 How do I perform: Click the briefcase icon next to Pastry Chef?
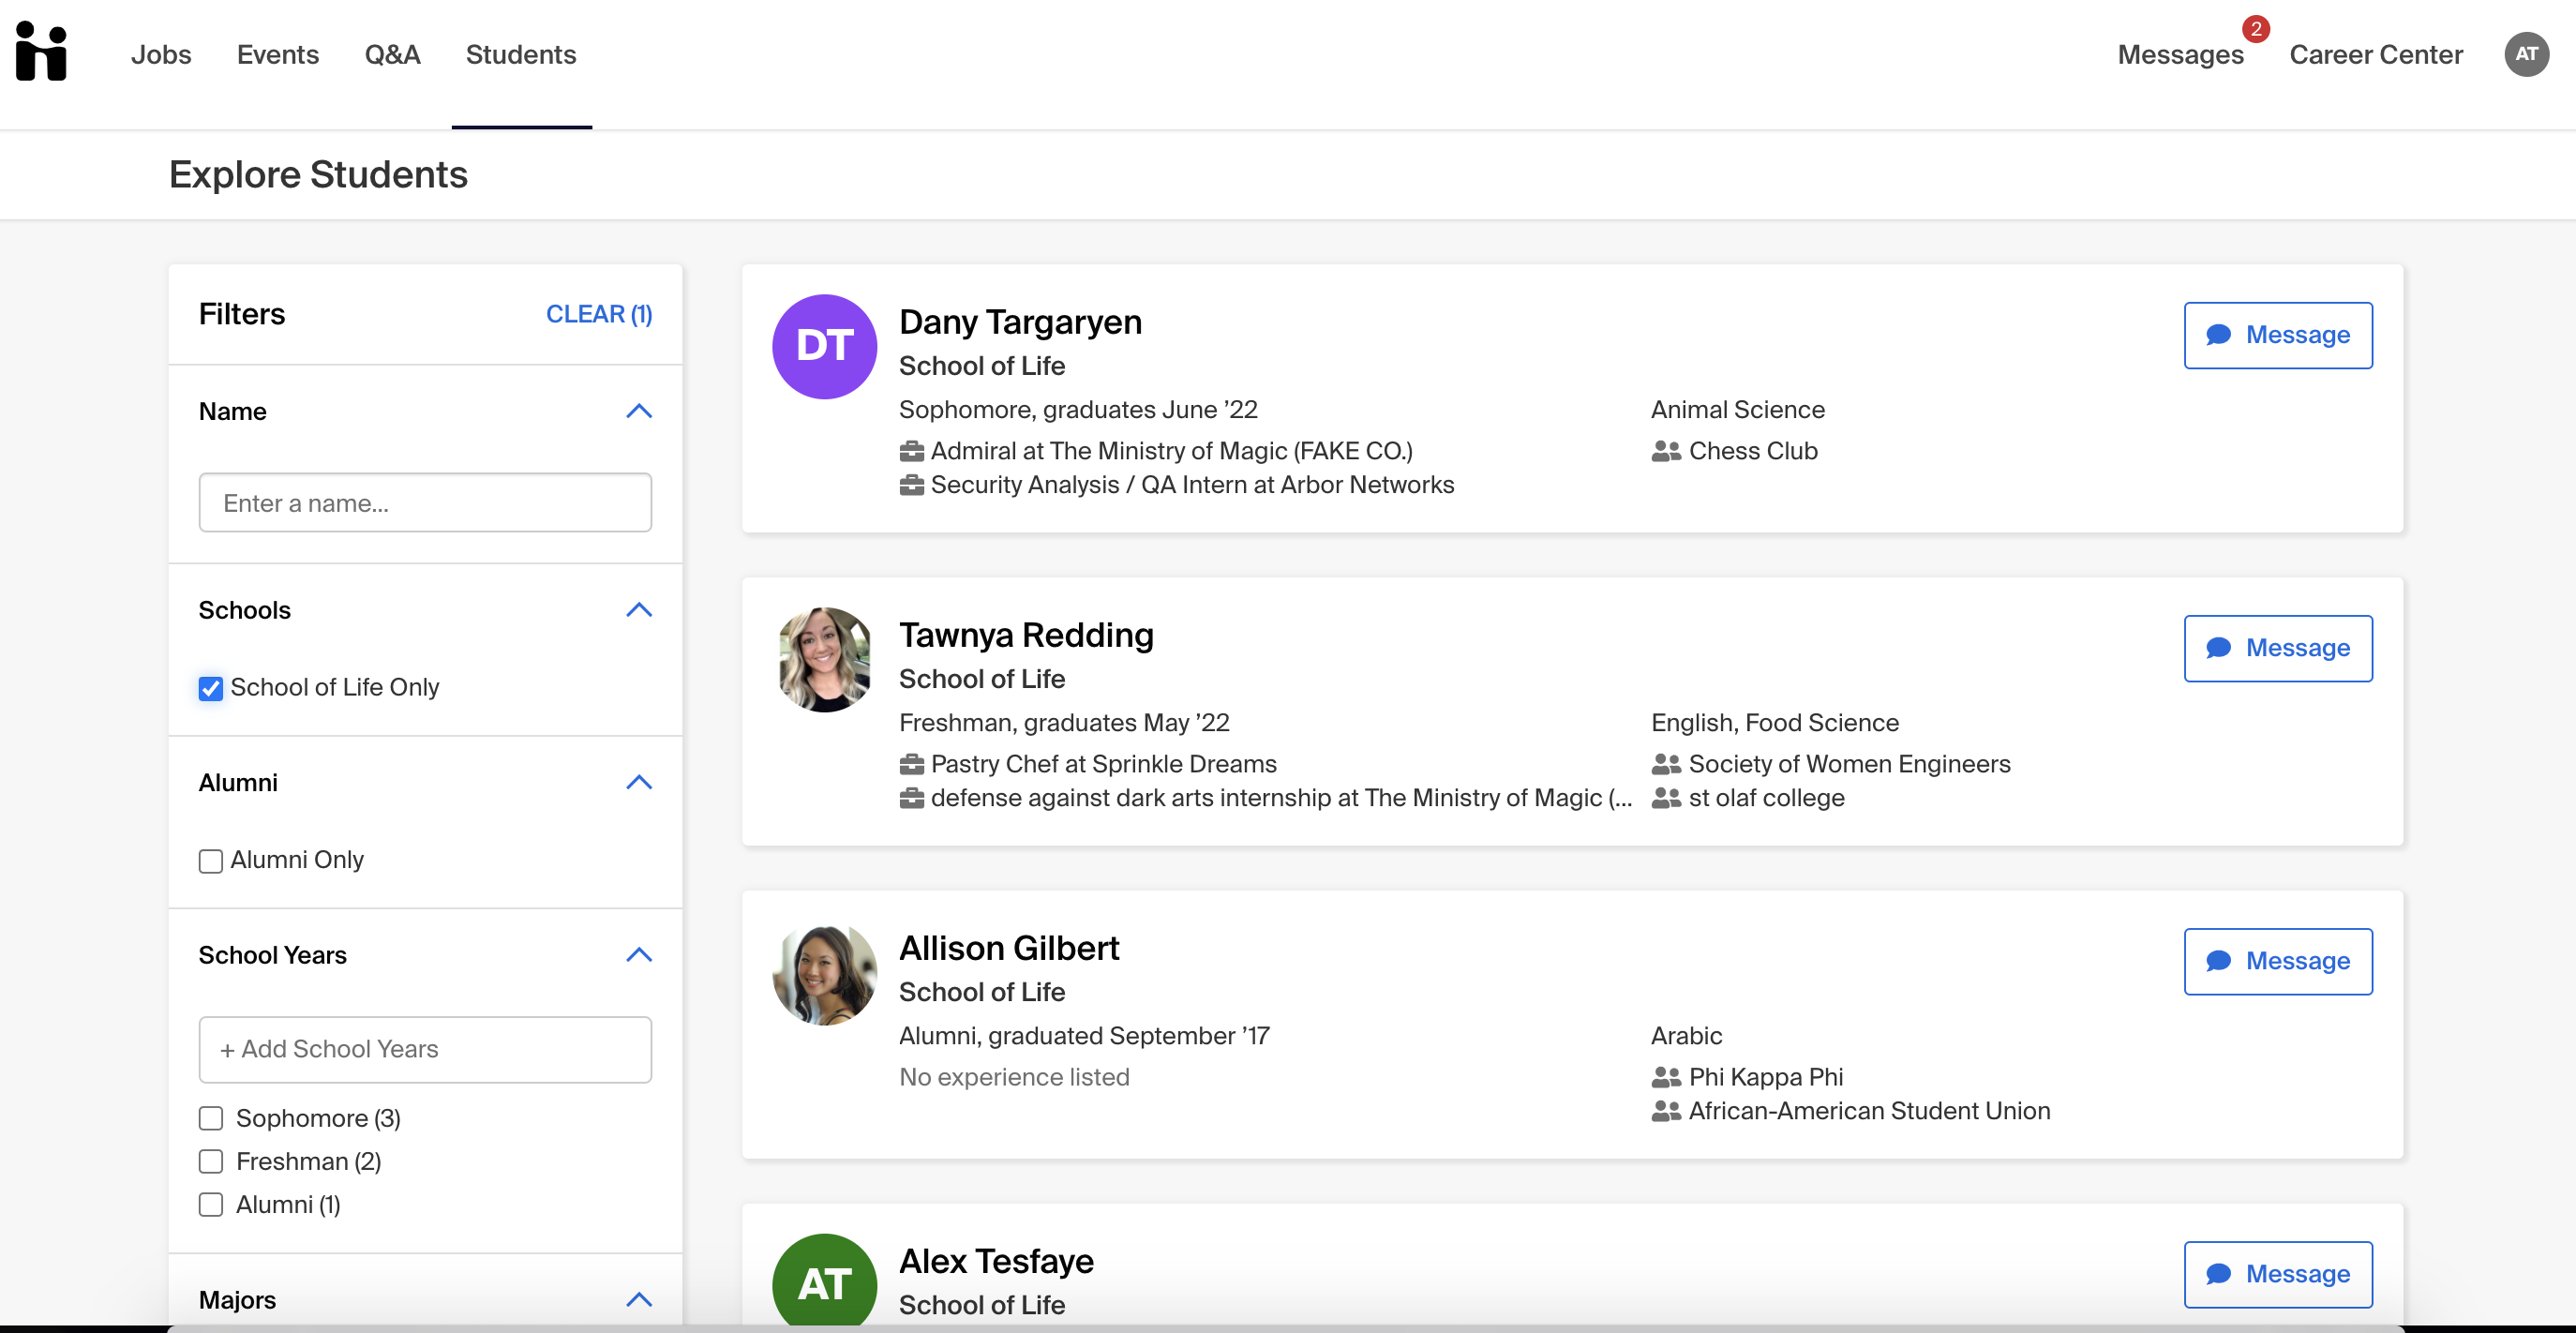click(x=911, y=763)
